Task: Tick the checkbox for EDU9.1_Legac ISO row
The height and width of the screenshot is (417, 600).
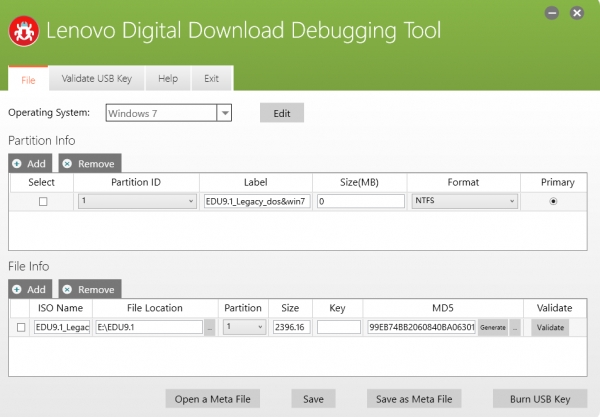Action: click(21, 327)
